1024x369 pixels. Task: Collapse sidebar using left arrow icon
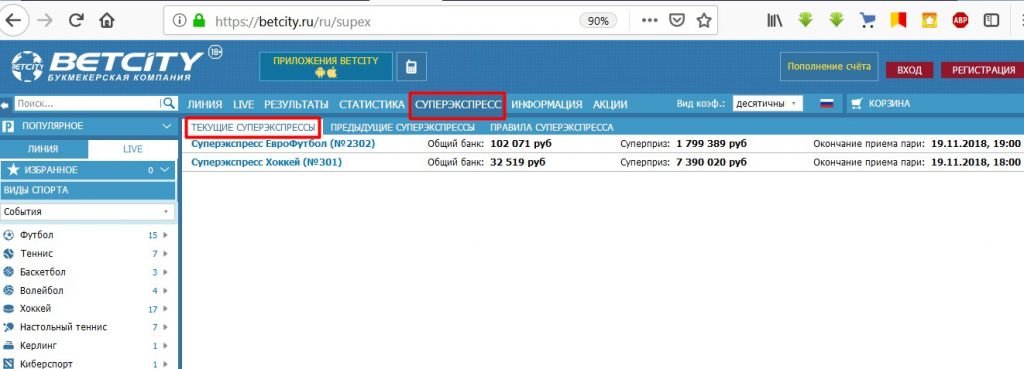tap(5, 104)
